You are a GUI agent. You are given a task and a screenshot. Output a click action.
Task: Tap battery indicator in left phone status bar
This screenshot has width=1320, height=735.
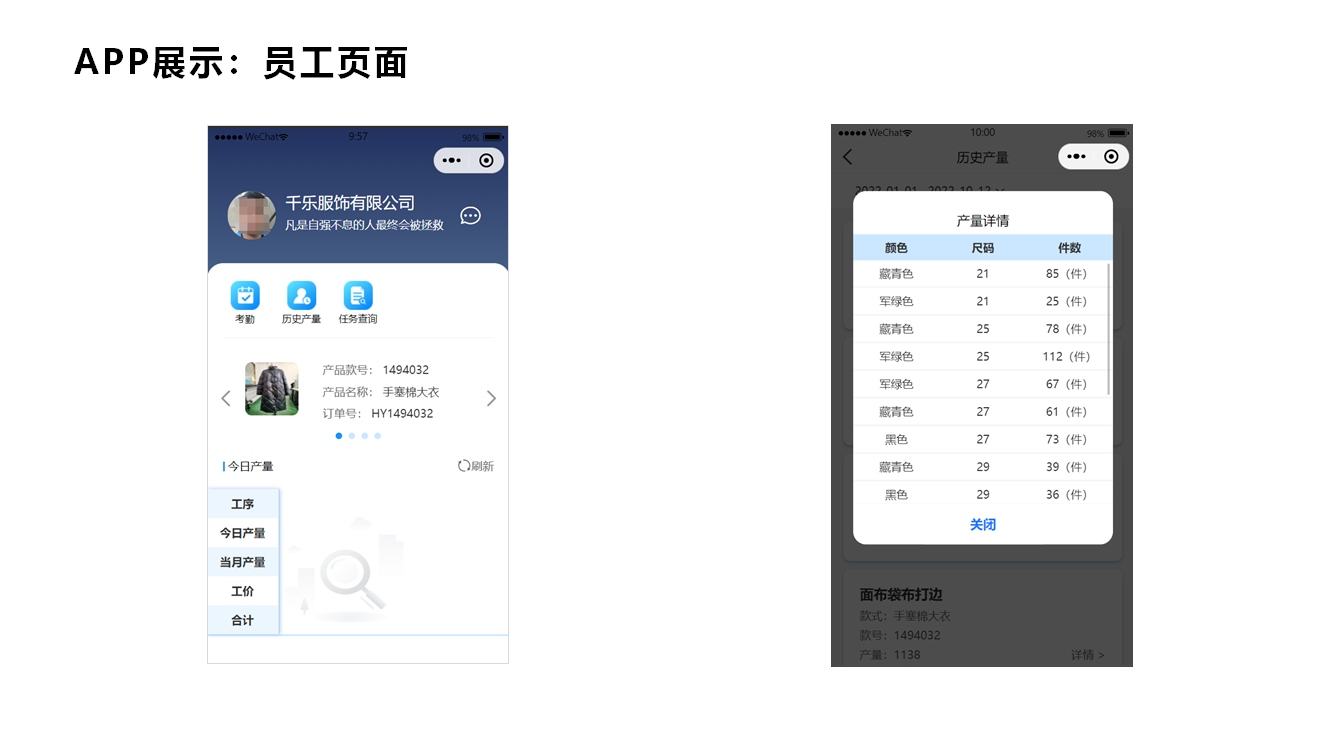493,137
